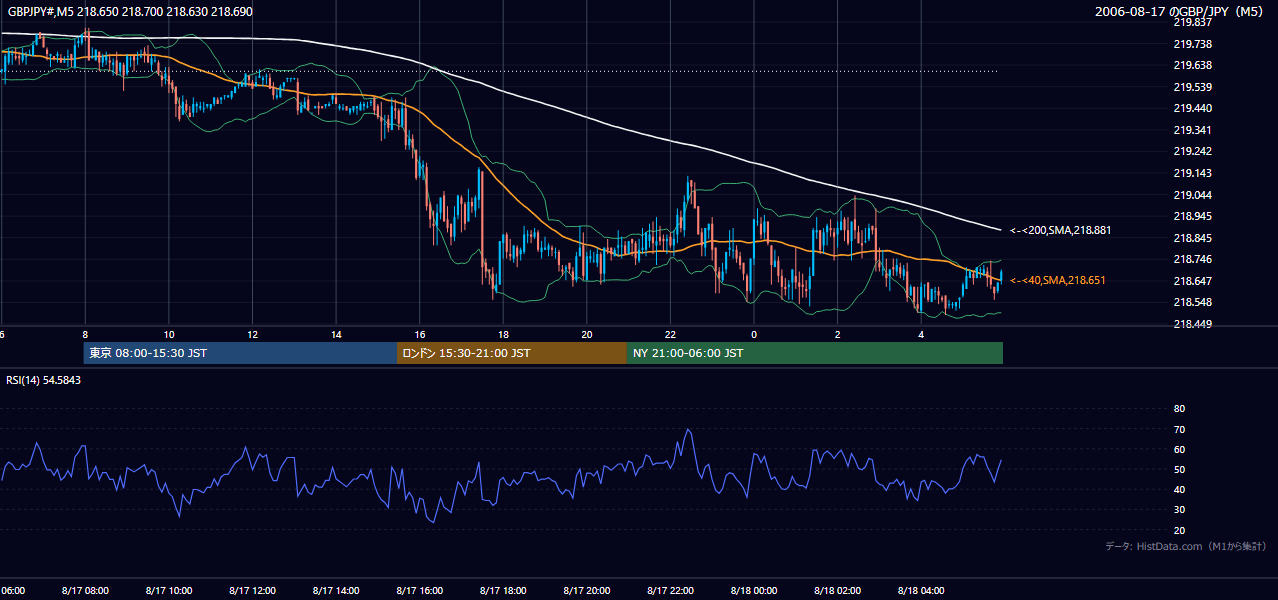Click the 8/17 18:00 time axis label

pos(503,590)
